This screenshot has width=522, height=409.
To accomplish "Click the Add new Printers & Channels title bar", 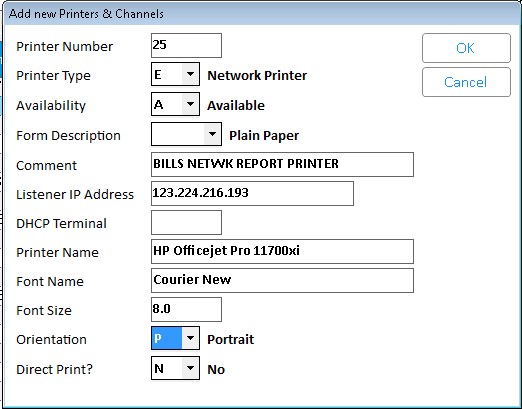I will click(x=262, y=14).
